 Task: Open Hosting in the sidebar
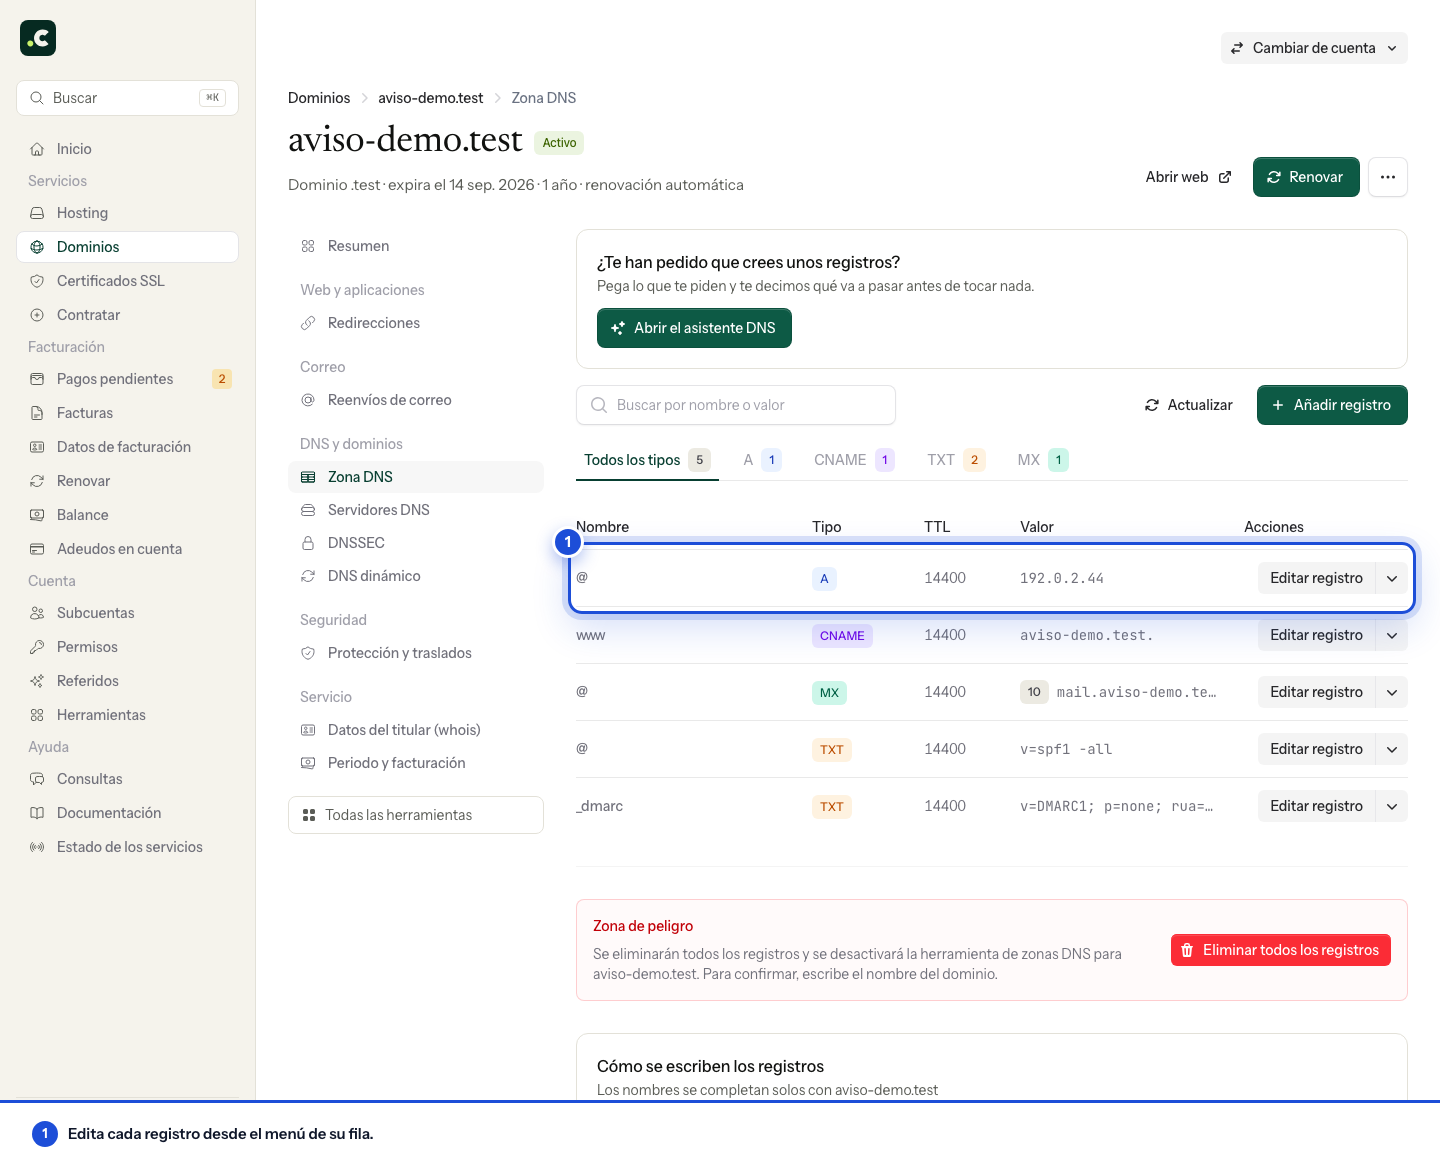[127, 213]
